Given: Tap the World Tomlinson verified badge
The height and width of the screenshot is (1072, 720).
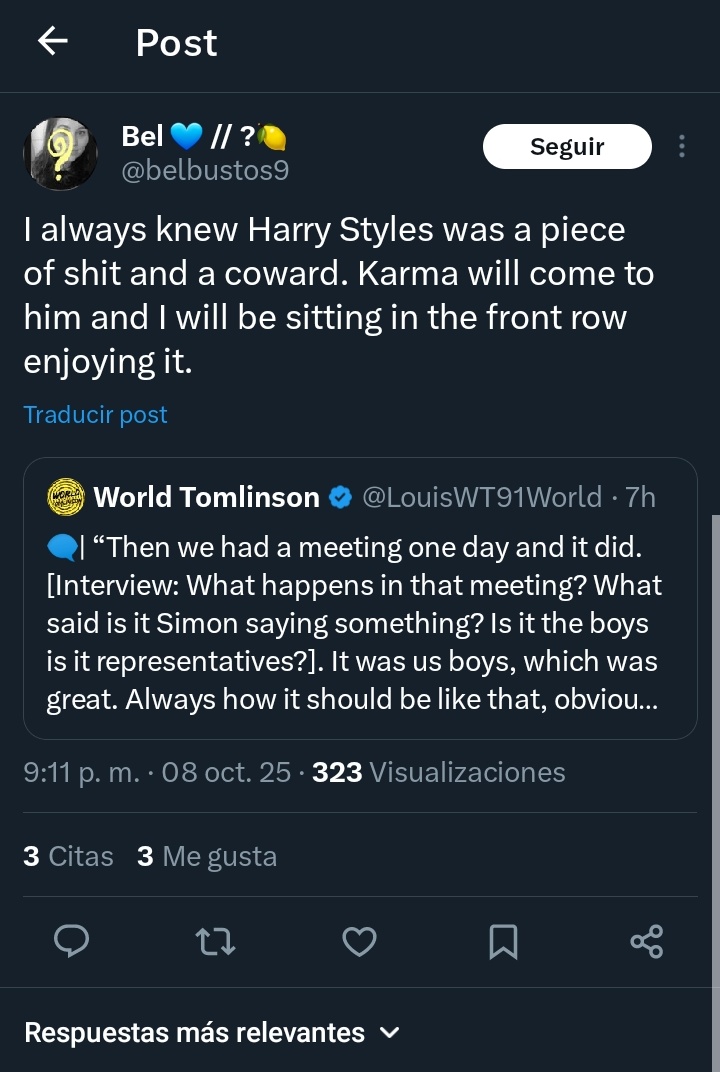Looking at the screenshot, I should (x=340, y=497).
